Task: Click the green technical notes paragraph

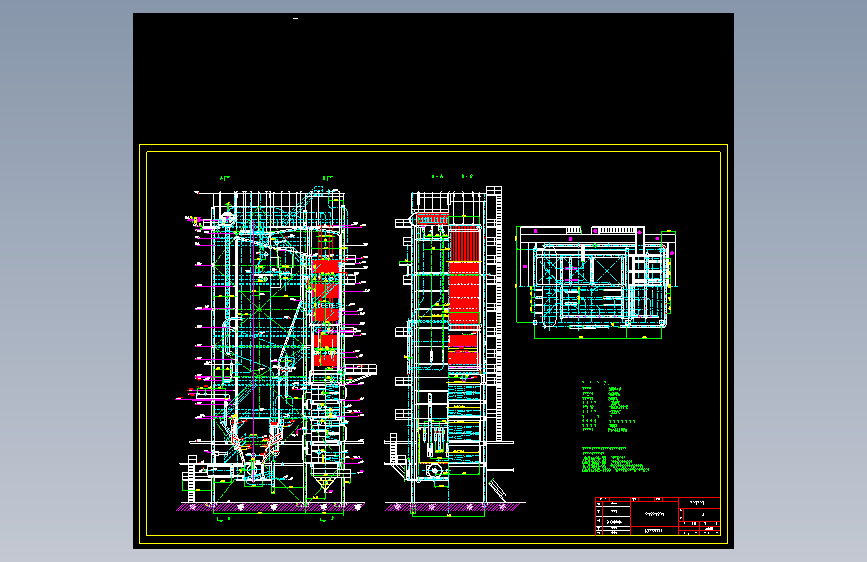Action: coord(615,459)
